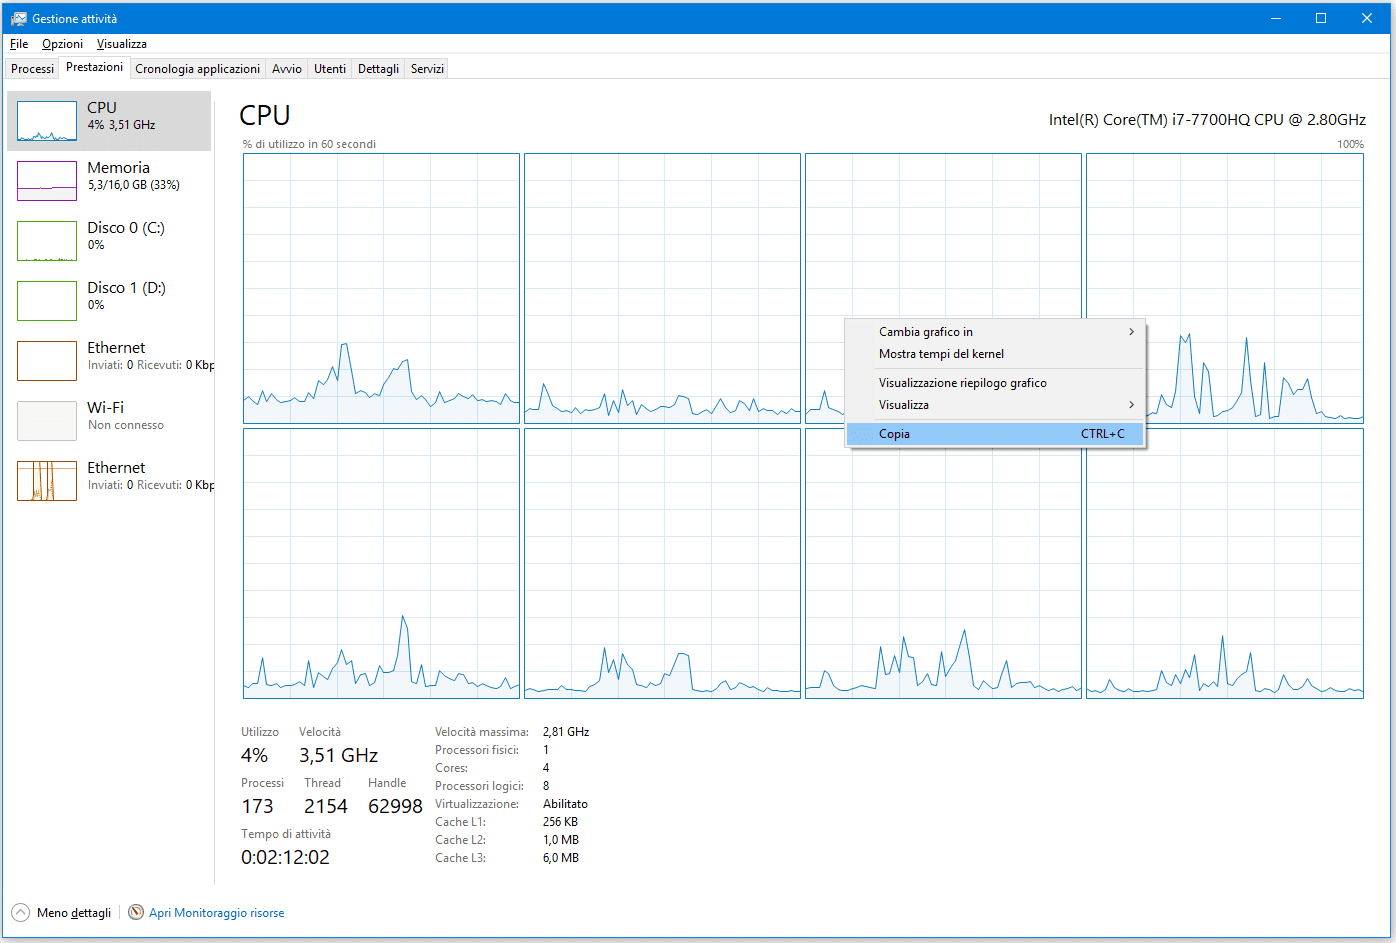Screen dimensions: 1396x943
Task: Switch to the Processi tab
Action: (x=32, y=69)
